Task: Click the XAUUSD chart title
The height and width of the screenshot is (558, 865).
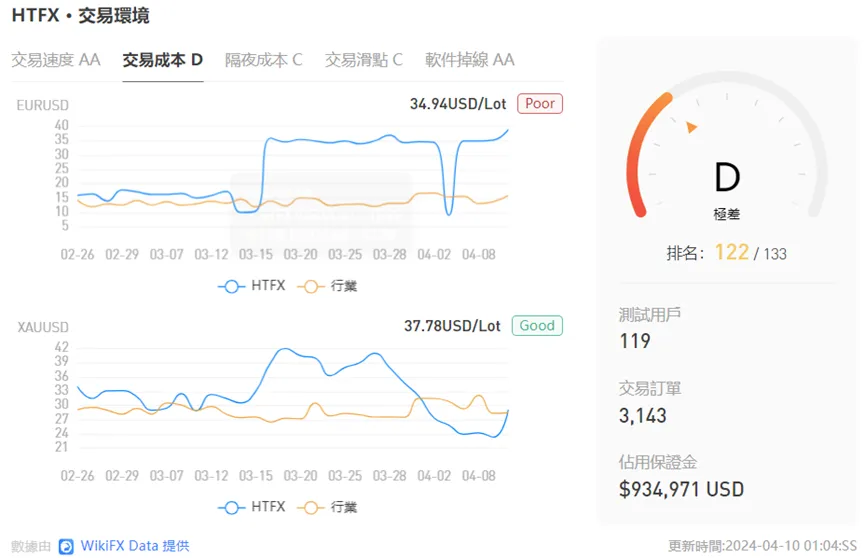Action: tap(43, 327)
